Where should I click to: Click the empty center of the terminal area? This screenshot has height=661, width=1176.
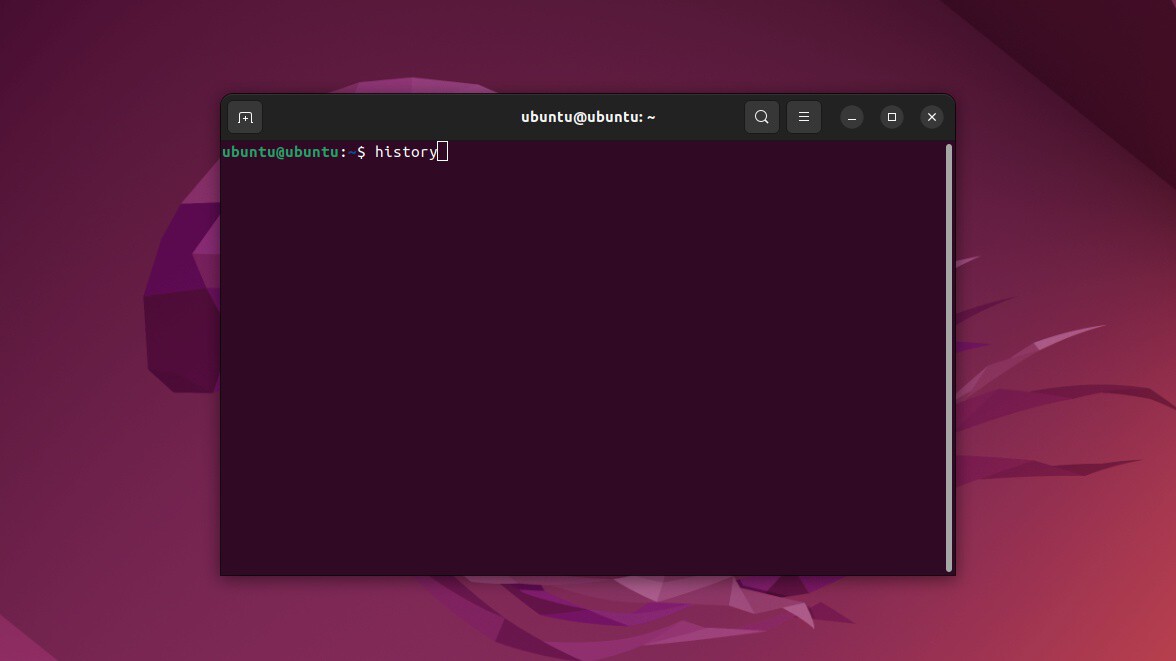584,360
